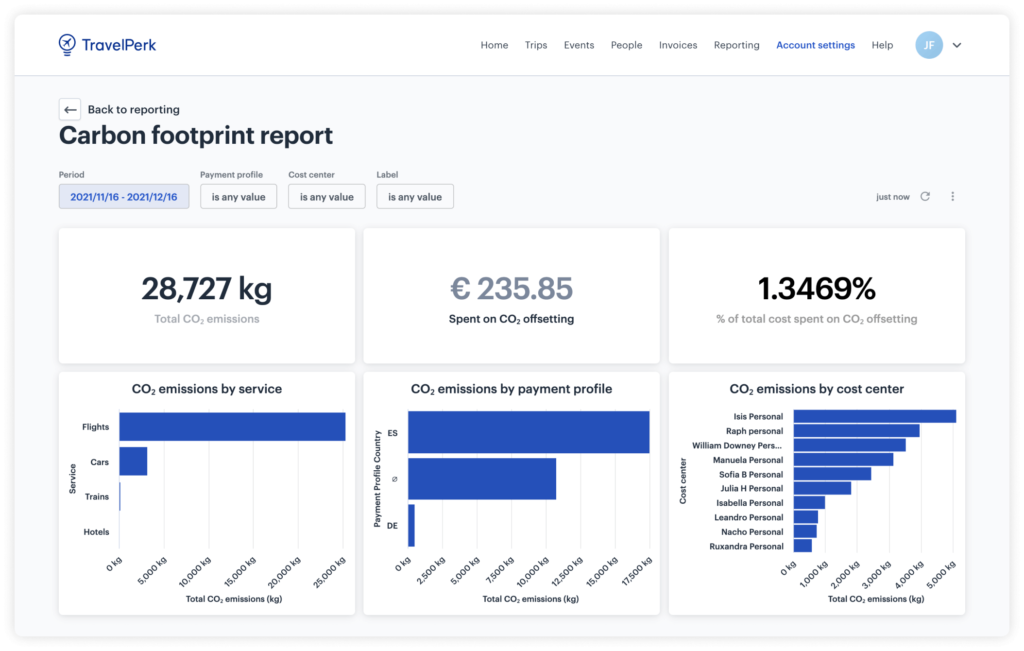Viewport: 1024px width, 651px height.
Task: Open the Cost center filter
Action: pos(327,197)
